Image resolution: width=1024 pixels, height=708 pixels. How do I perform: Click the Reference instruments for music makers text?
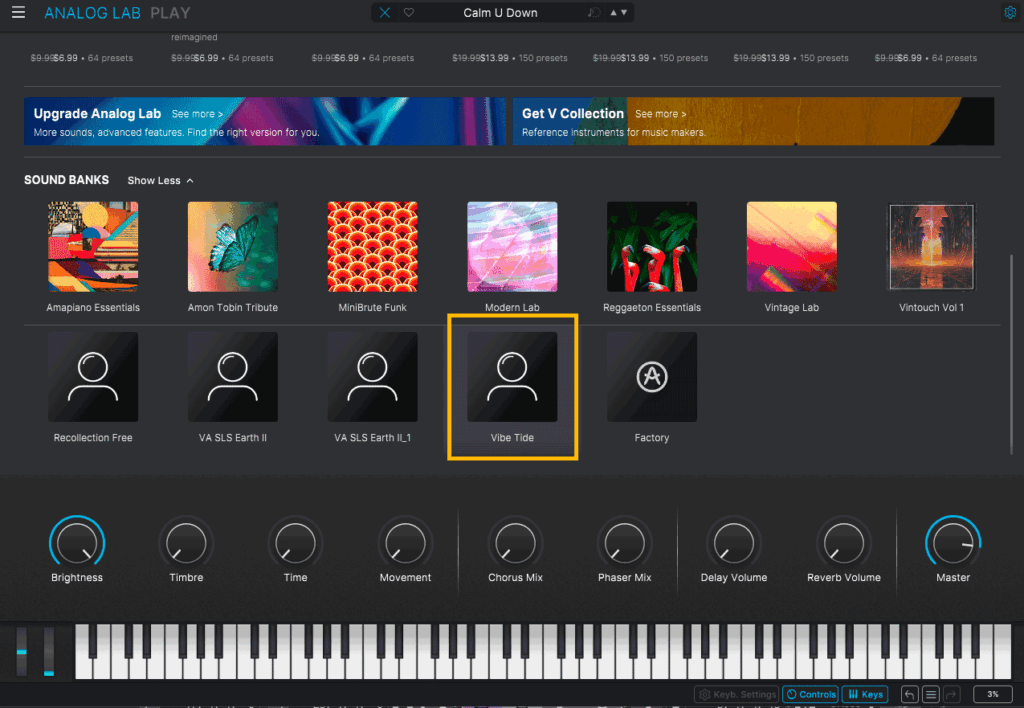point(614,132)
